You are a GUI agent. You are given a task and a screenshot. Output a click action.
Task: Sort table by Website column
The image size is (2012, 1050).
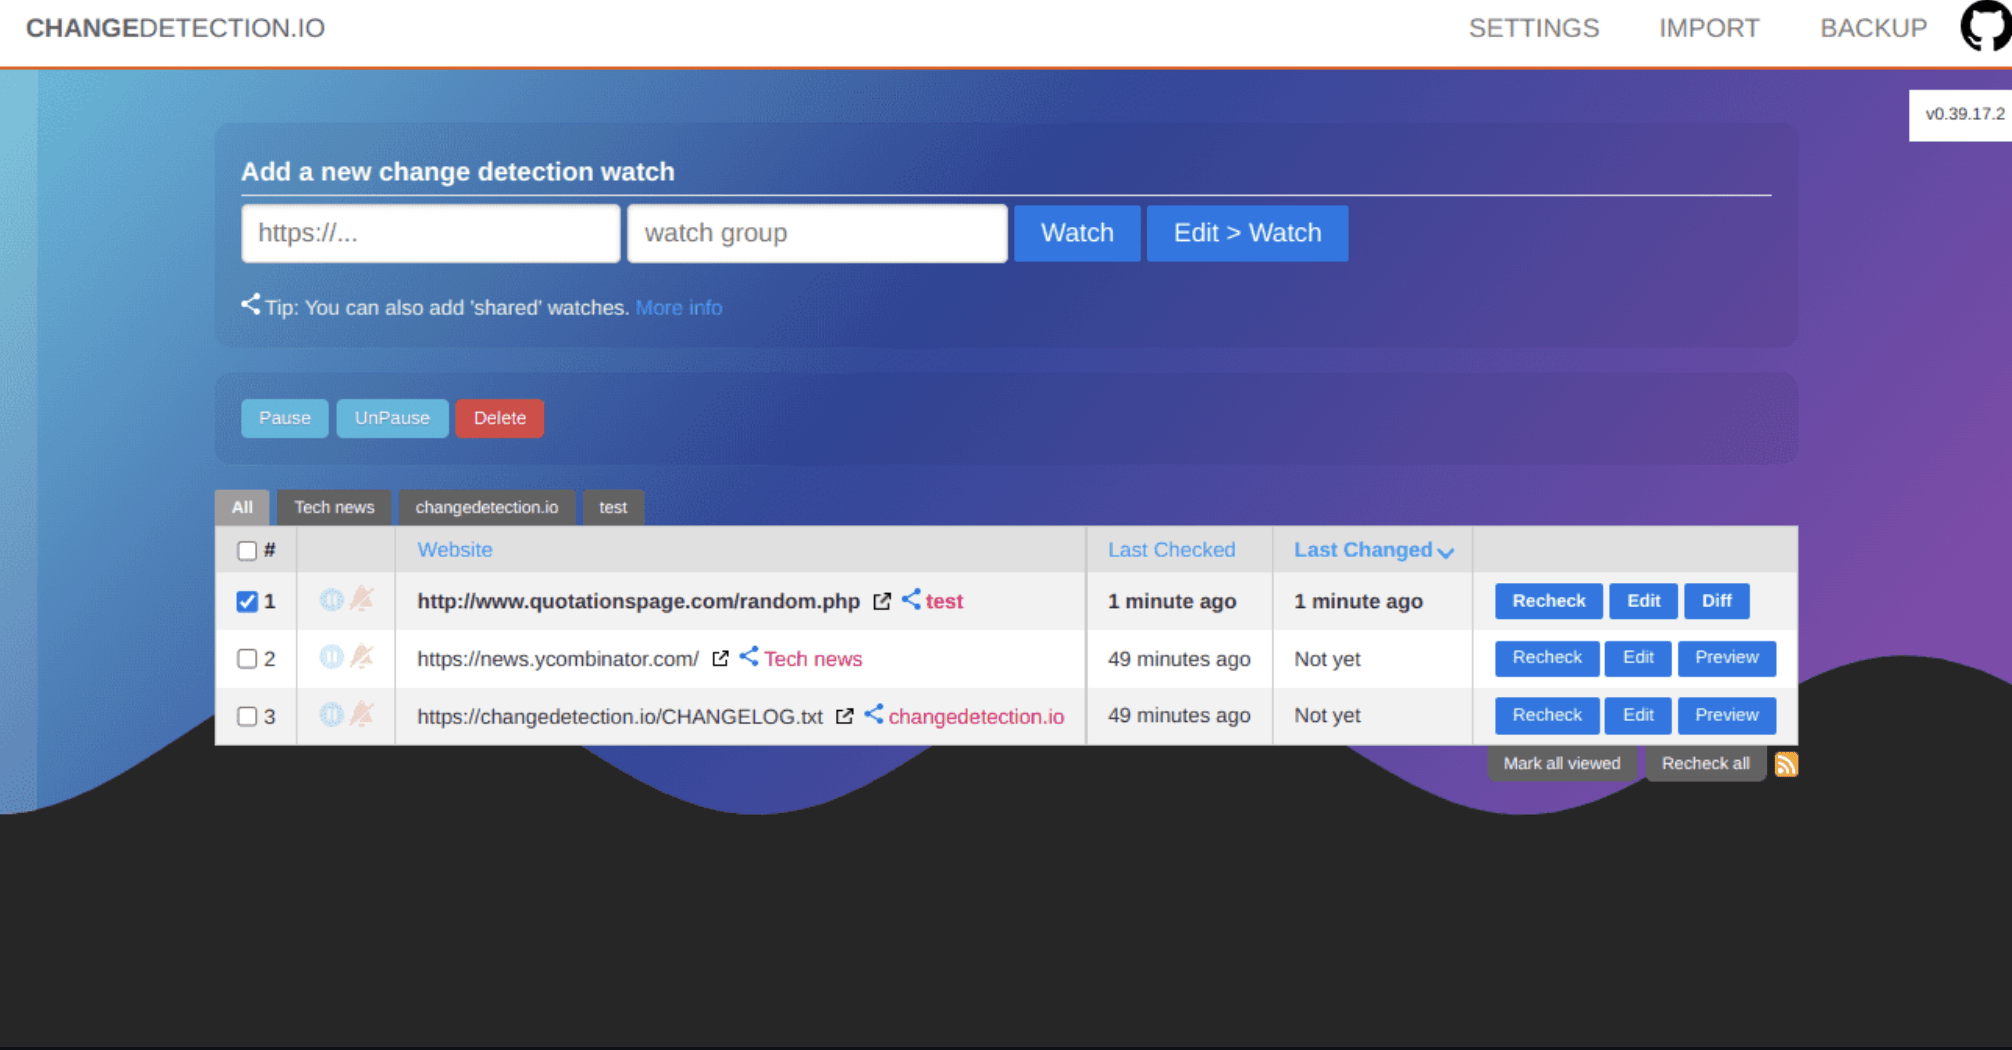coord(454,550)
